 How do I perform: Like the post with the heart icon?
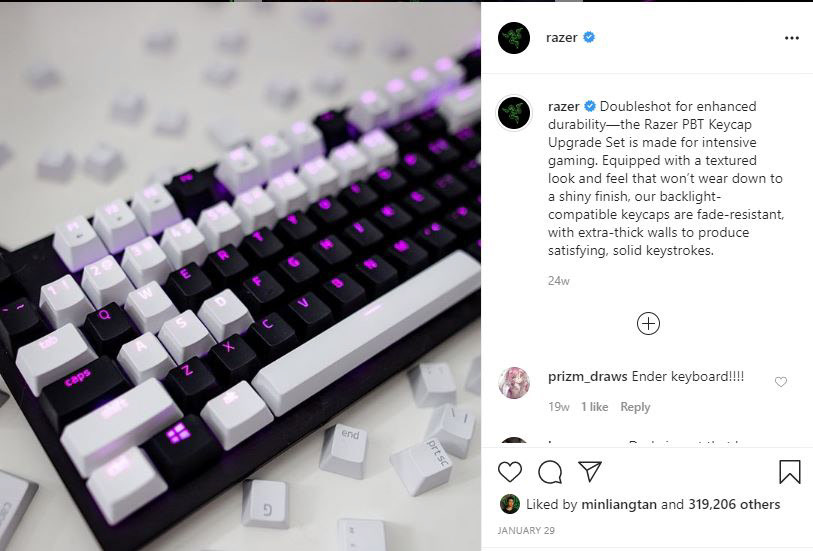[x=510, y=472]
